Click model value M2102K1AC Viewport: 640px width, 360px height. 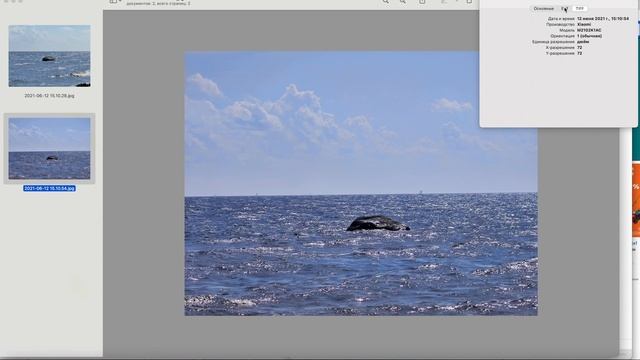[x=589, y=30]
